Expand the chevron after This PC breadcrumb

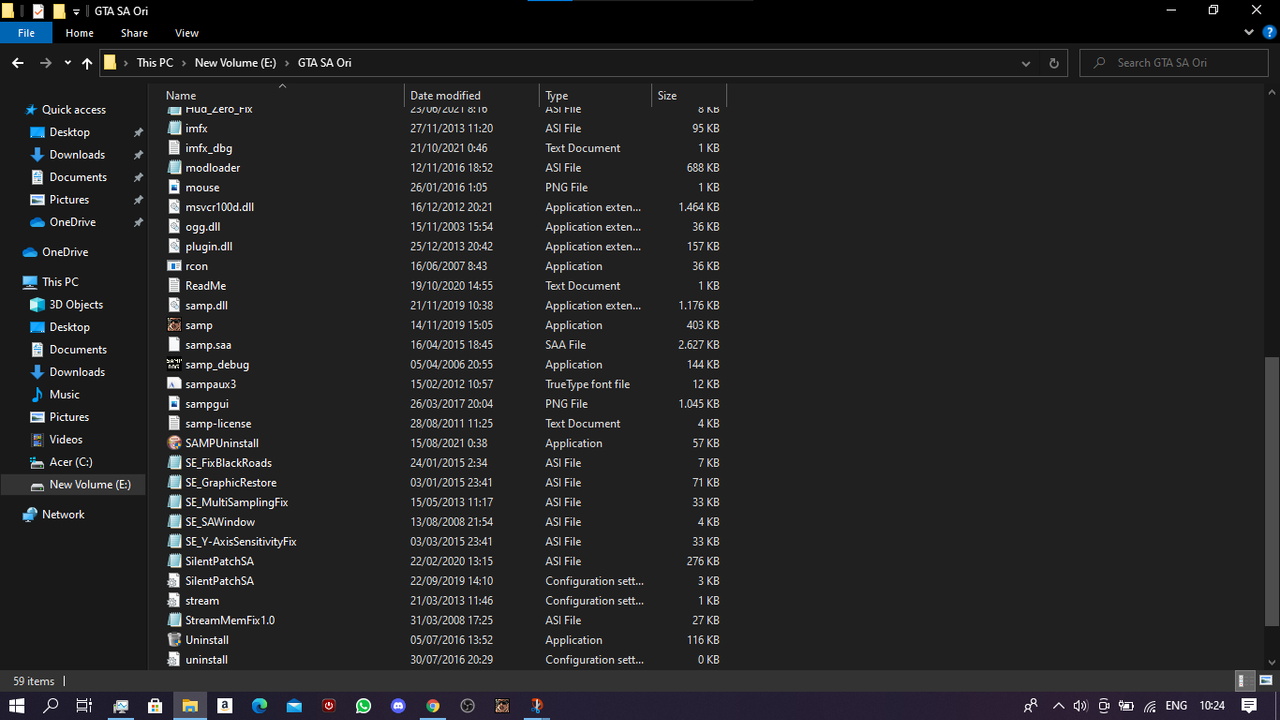pyautogui.click(x=184, y=63)
